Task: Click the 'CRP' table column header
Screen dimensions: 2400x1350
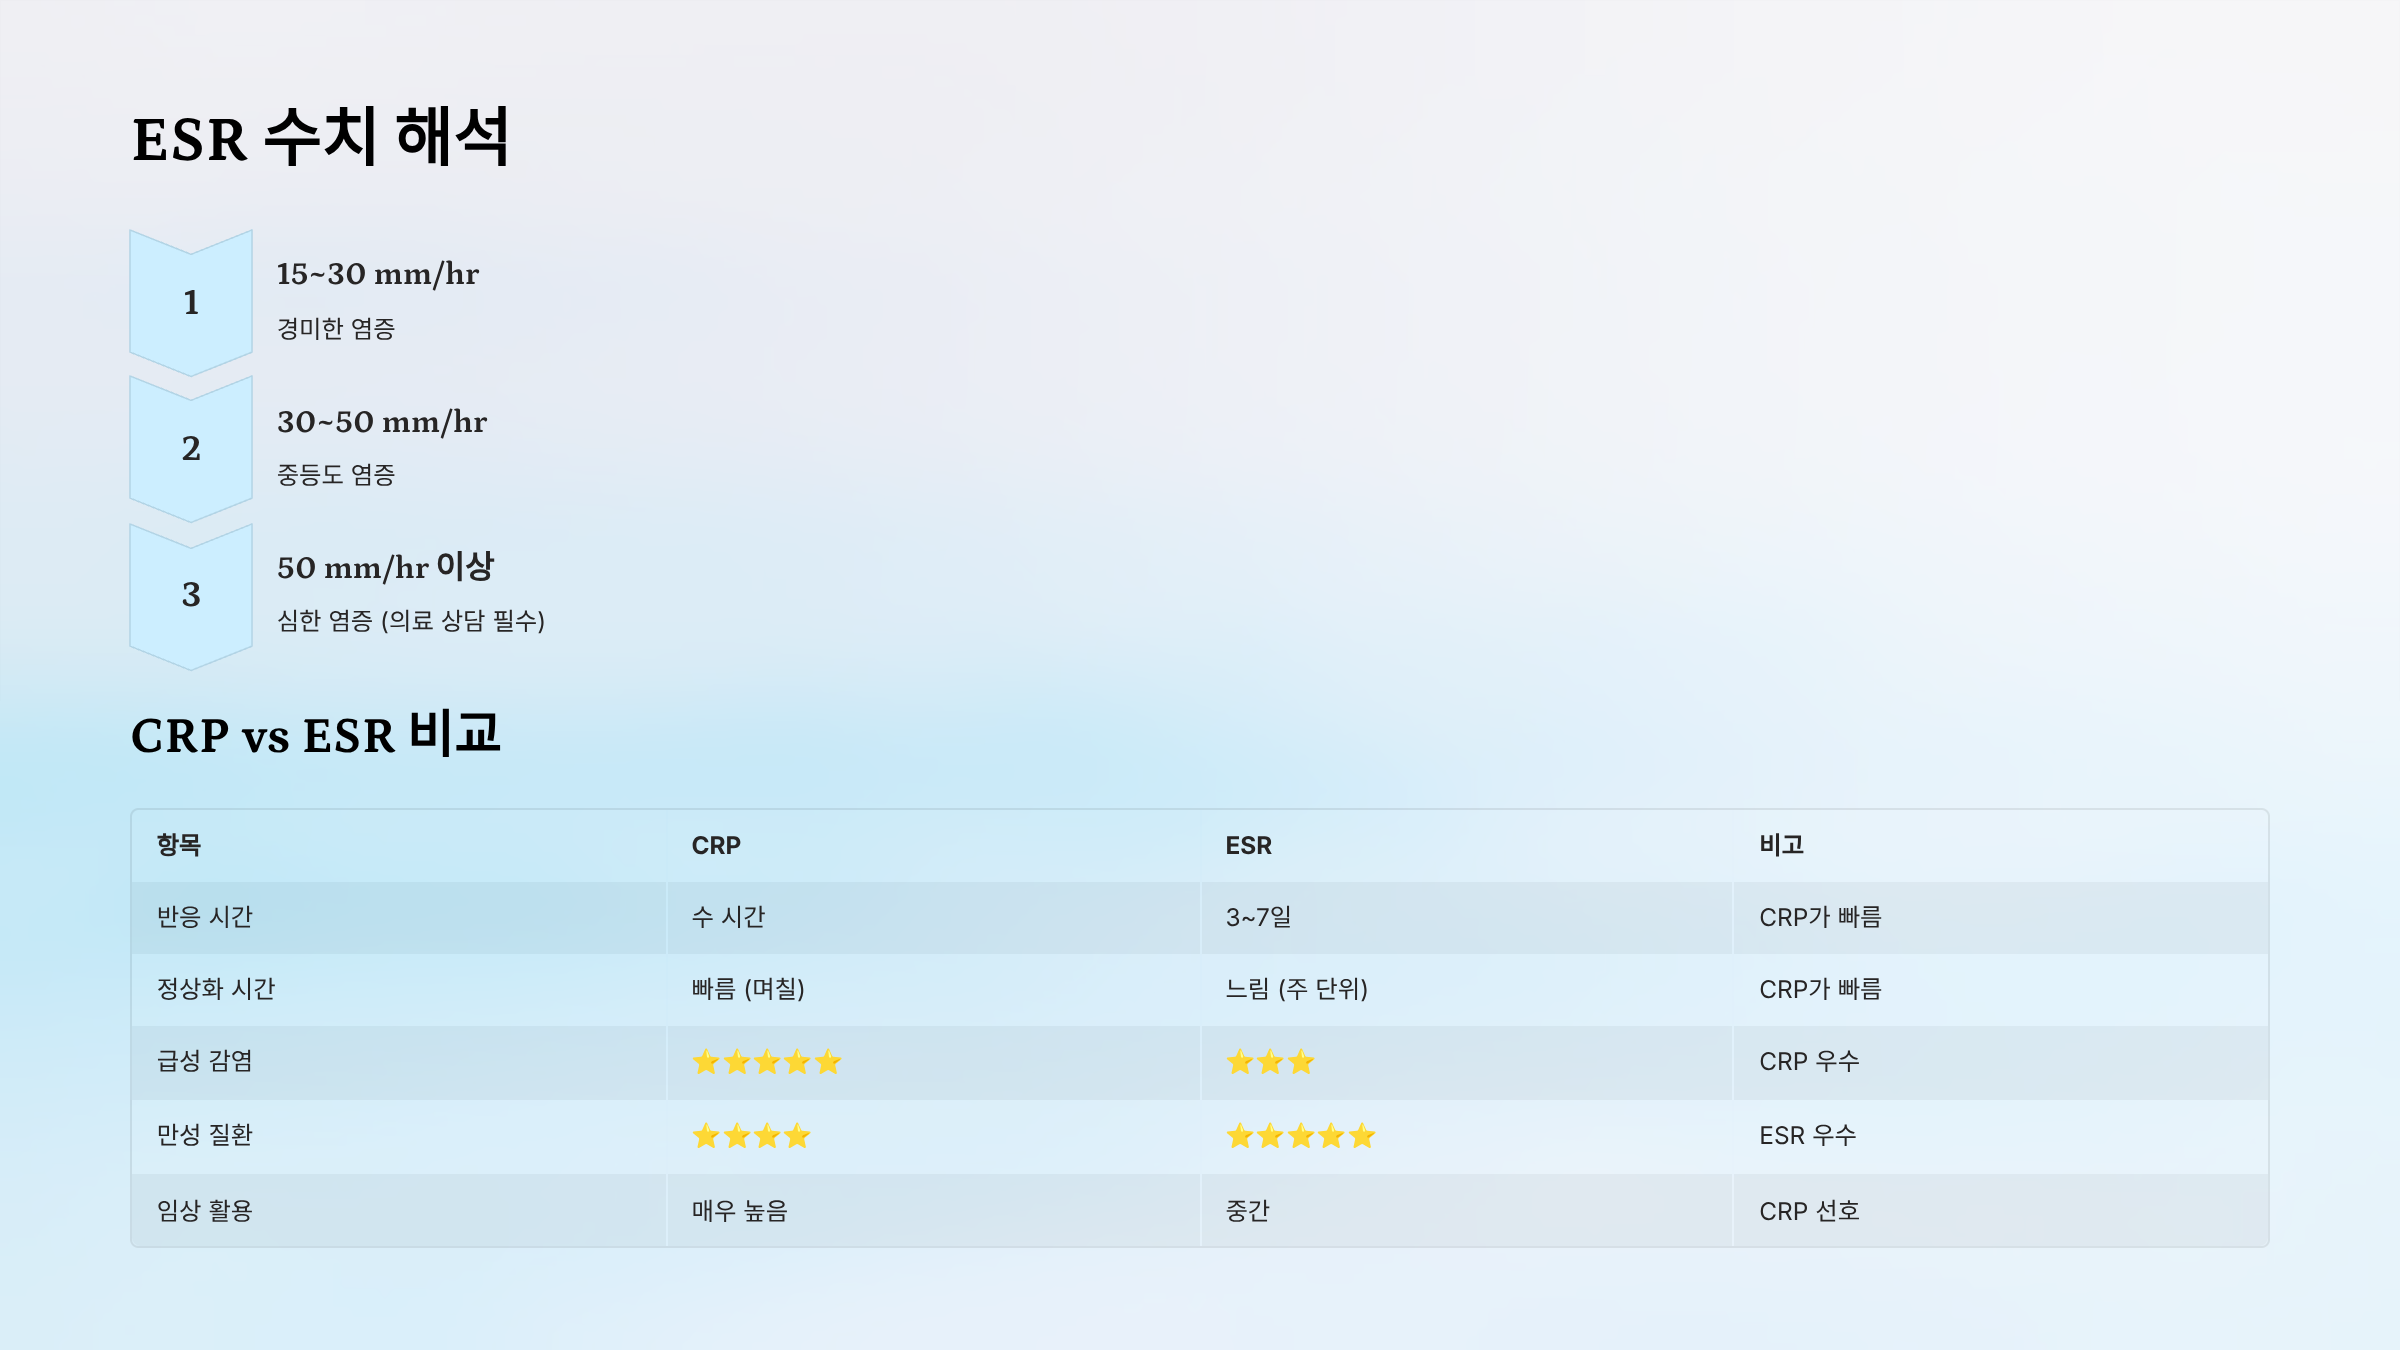Action: 716,846
